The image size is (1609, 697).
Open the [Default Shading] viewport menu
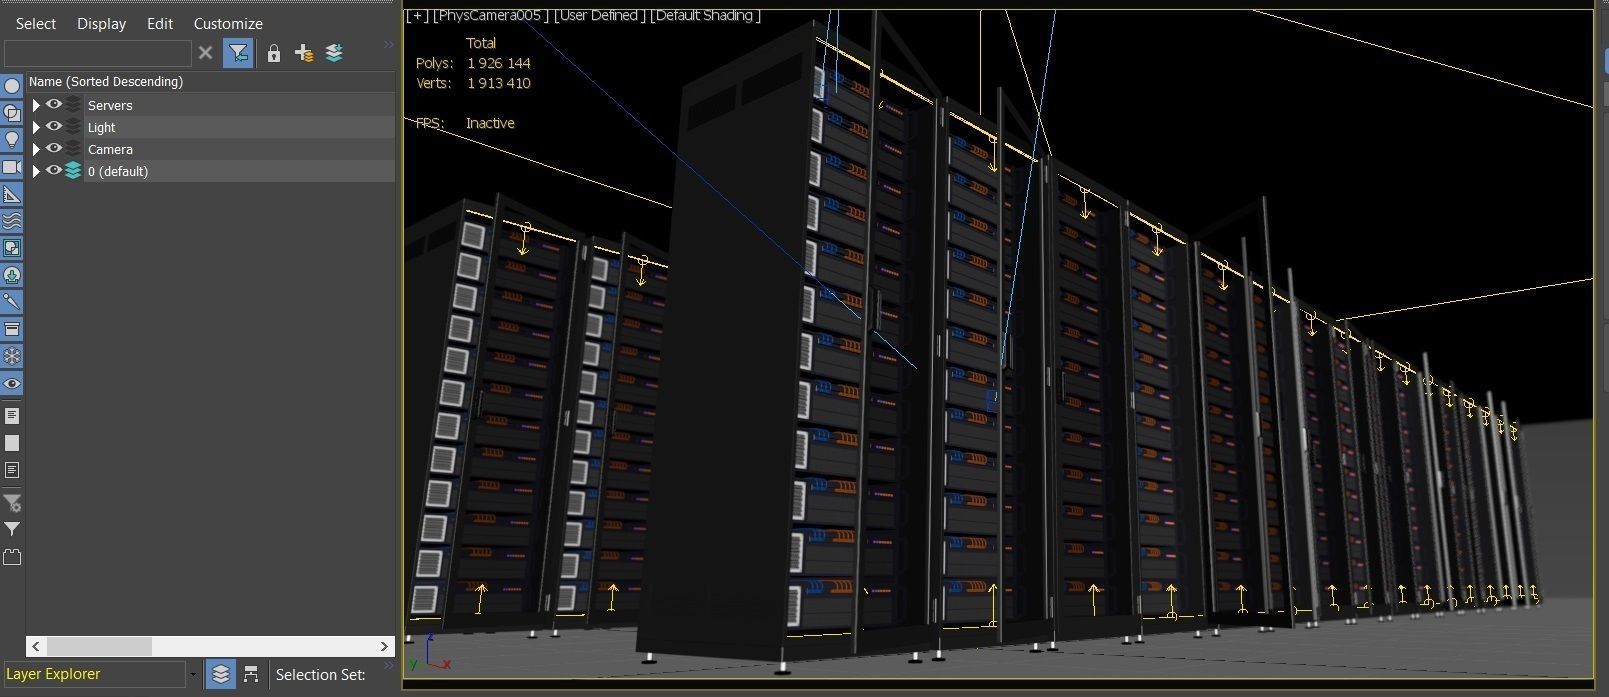[705, 15]
